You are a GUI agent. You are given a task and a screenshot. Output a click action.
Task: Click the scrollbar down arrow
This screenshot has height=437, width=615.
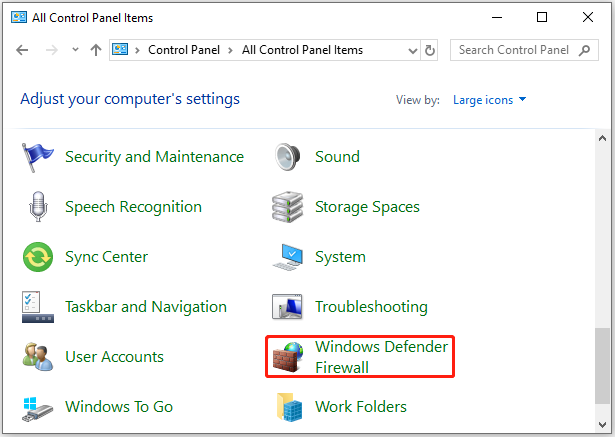602,424
